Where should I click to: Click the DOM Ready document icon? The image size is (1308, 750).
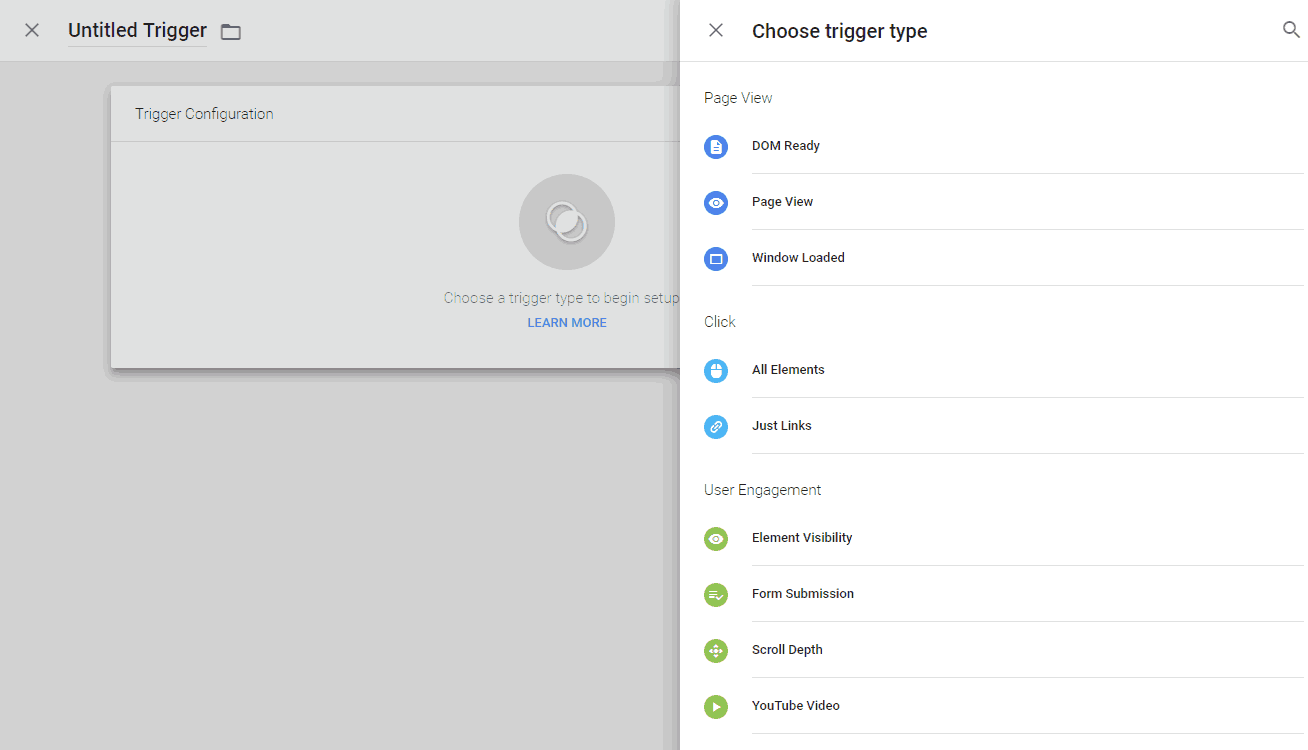coord(716,147)
